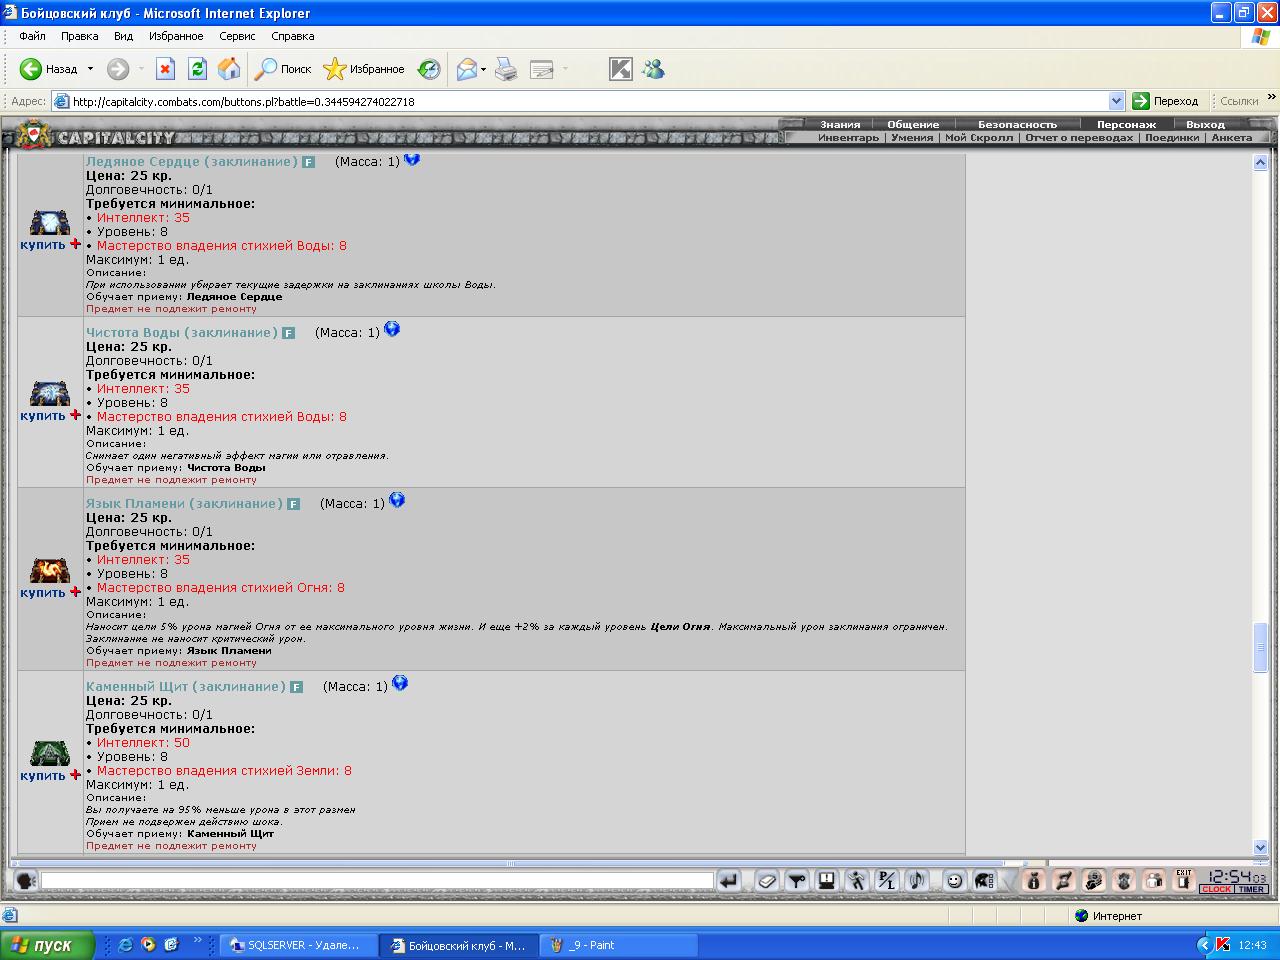Open the Сервис menu

point(237,36)
